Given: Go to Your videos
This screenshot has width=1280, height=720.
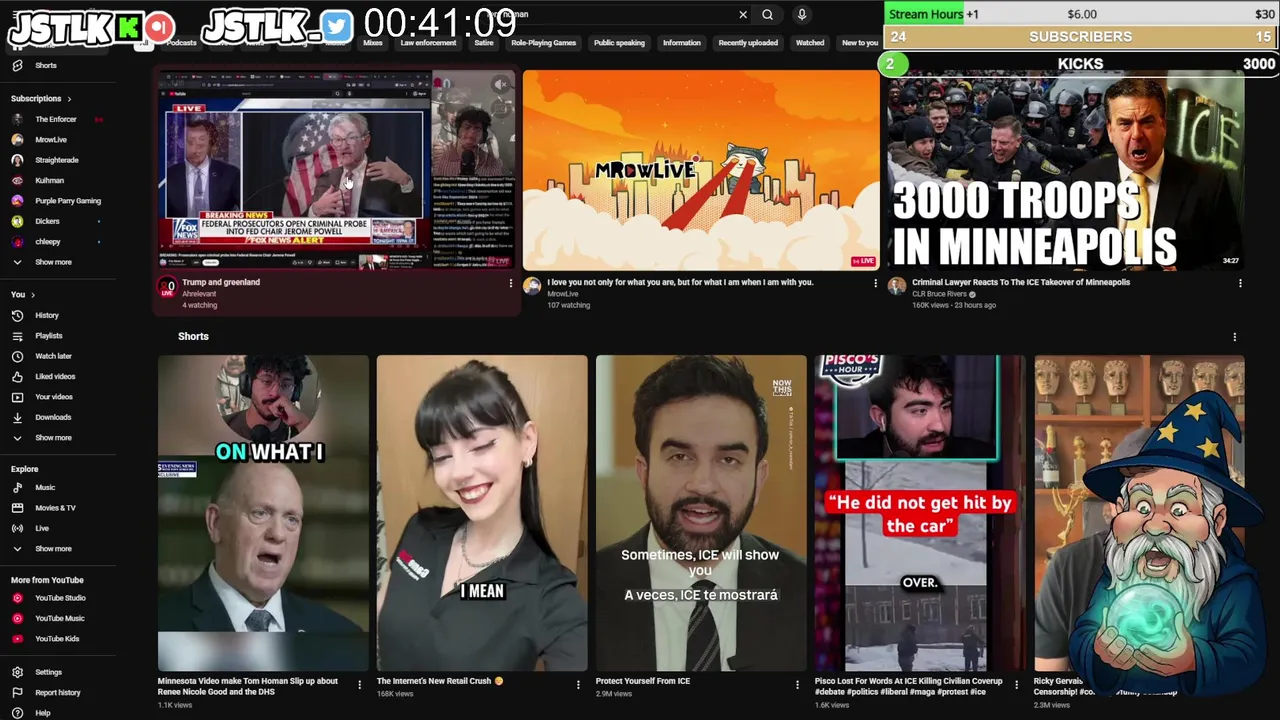Looking at the screenshot, I should pyautogui.click(x=53, y=397).
